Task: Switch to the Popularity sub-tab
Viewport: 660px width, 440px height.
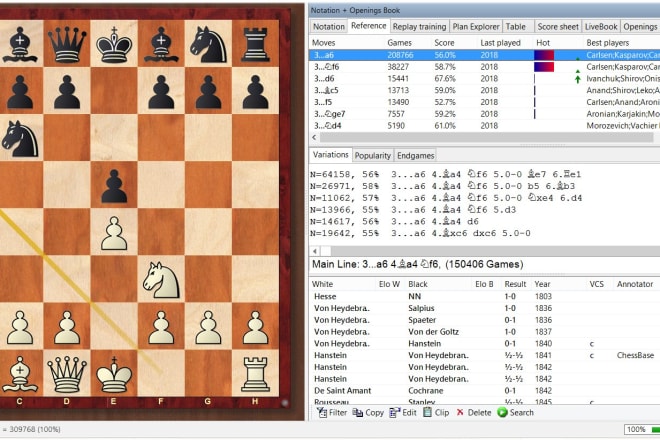Action: pos(373,155)
